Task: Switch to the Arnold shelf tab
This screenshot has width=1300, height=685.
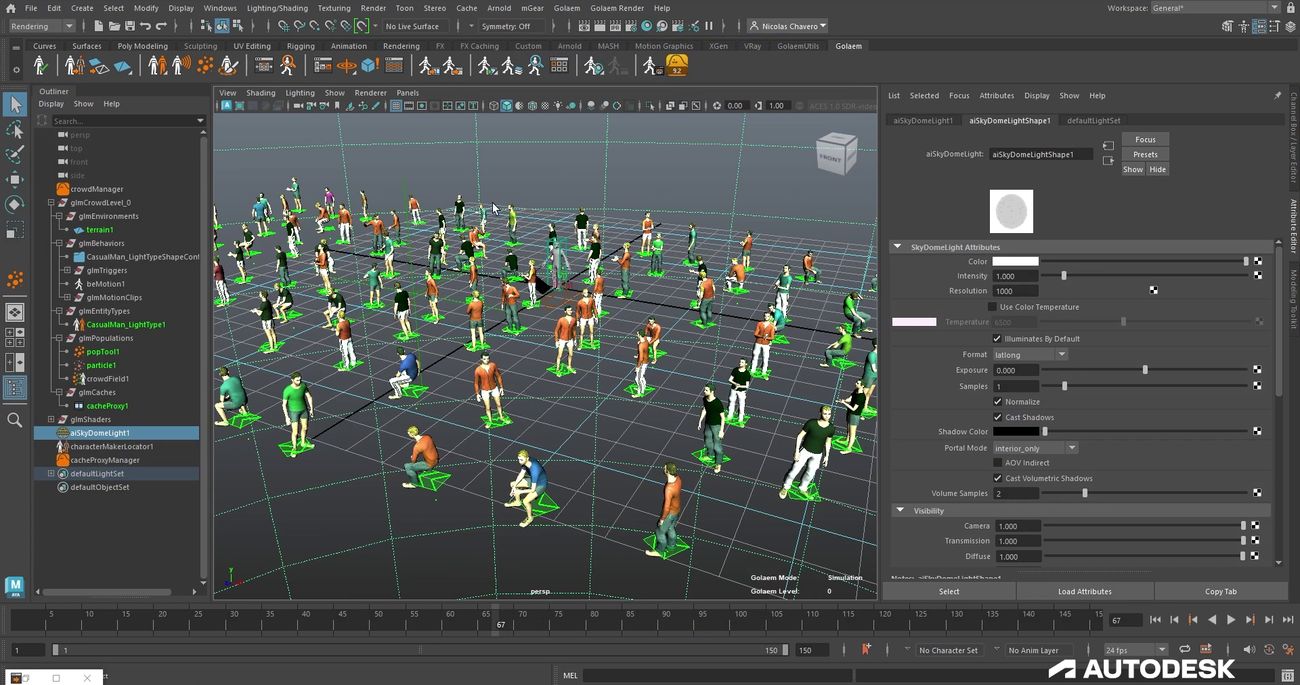Action: point(569,46)
